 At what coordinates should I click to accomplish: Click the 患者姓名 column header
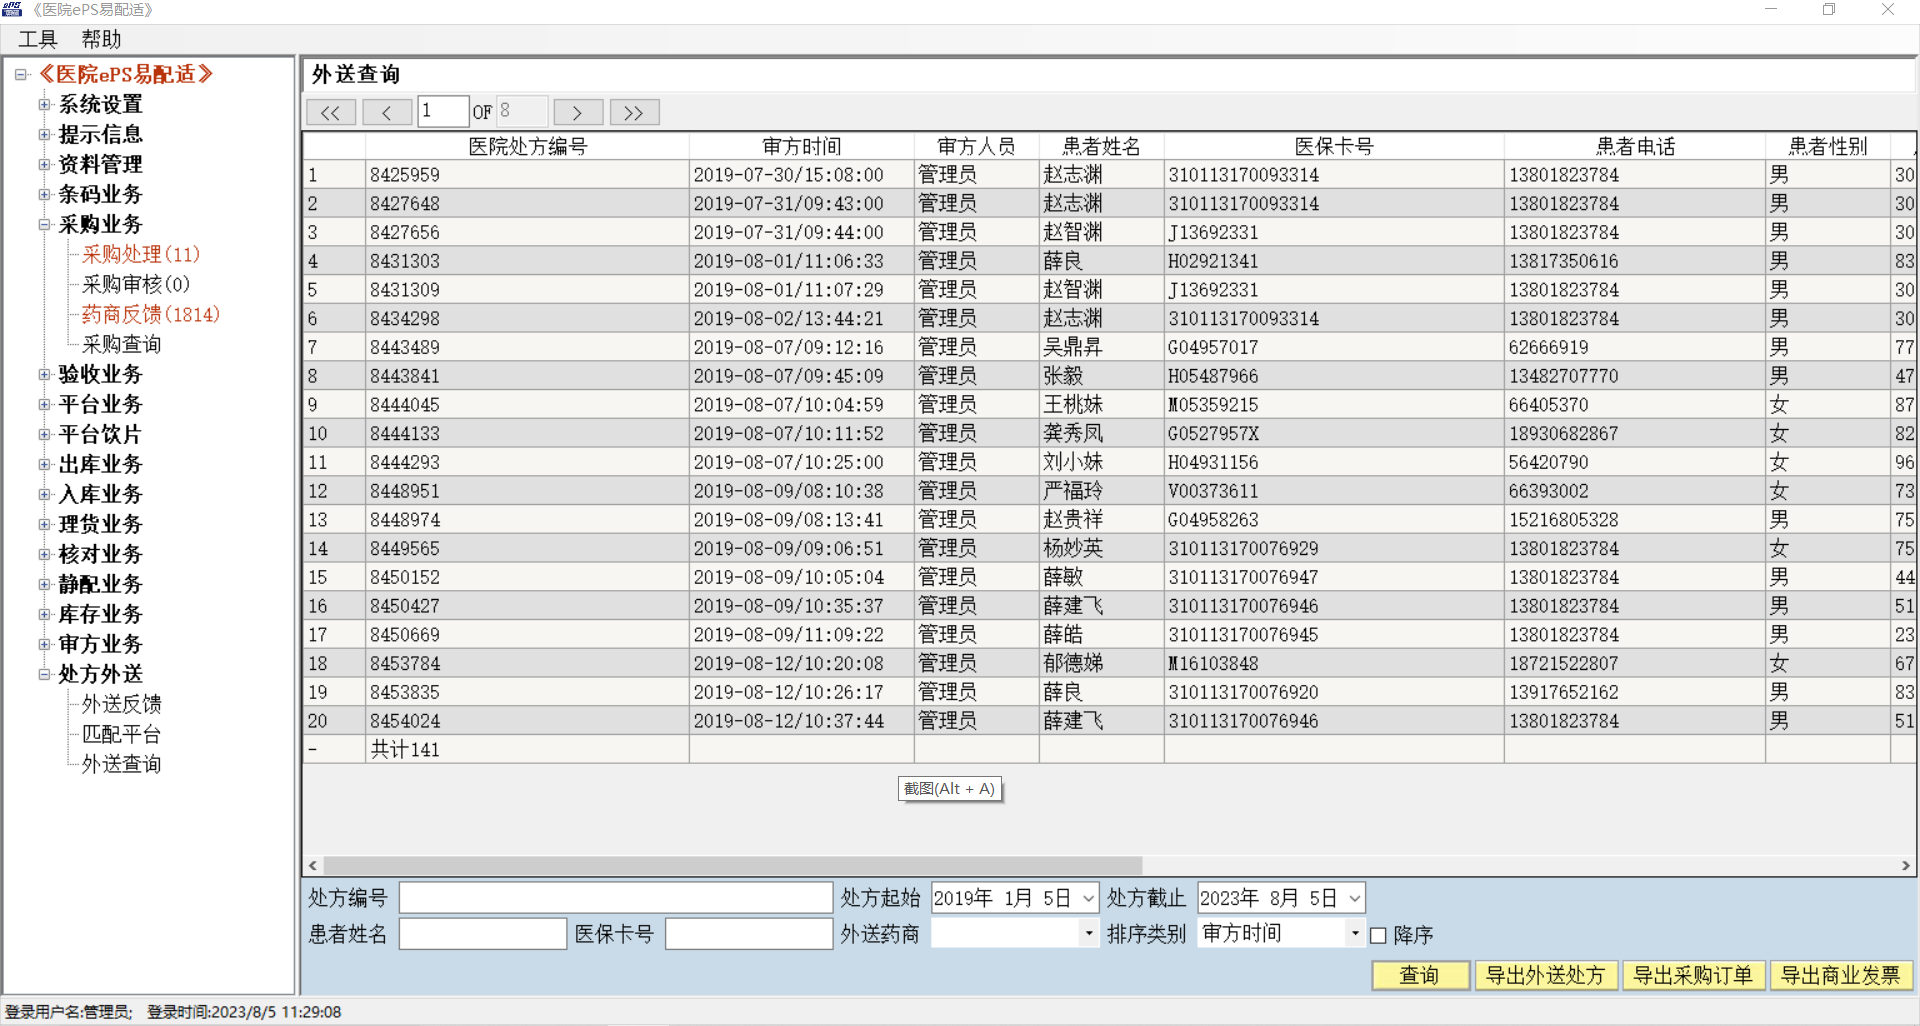(1102, 146)
